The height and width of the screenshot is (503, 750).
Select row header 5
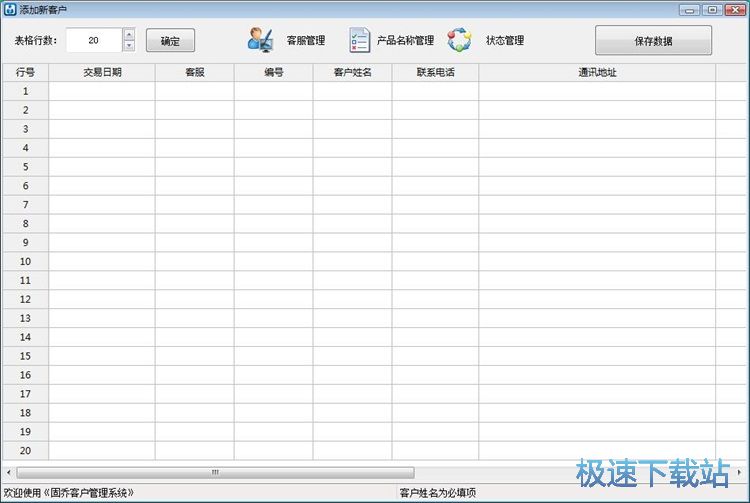(25, 167)
